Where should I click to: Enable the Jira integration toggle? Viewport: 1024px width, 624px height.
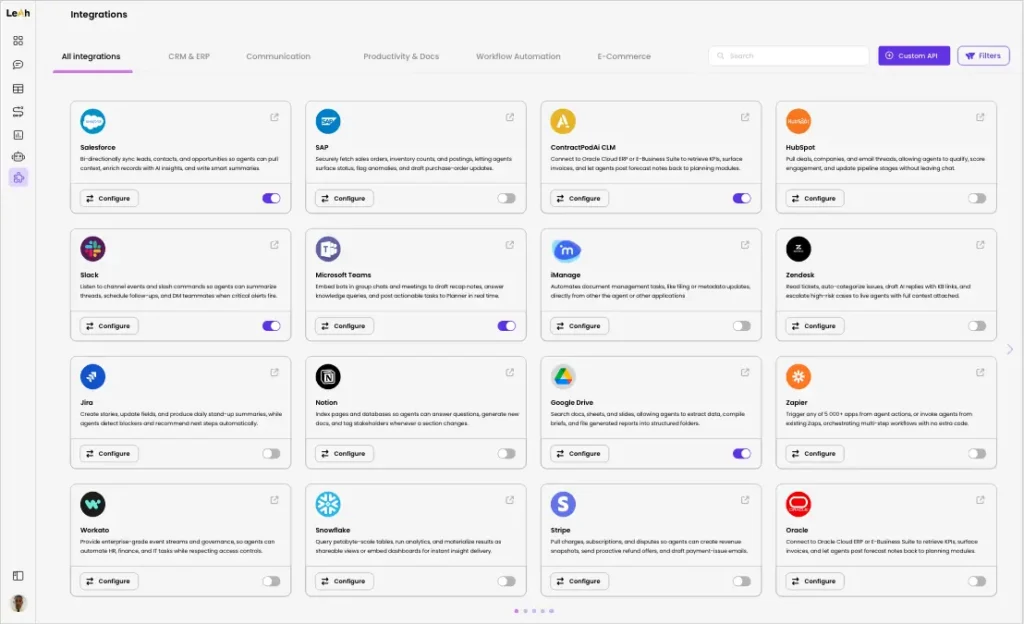coord(271,453)
